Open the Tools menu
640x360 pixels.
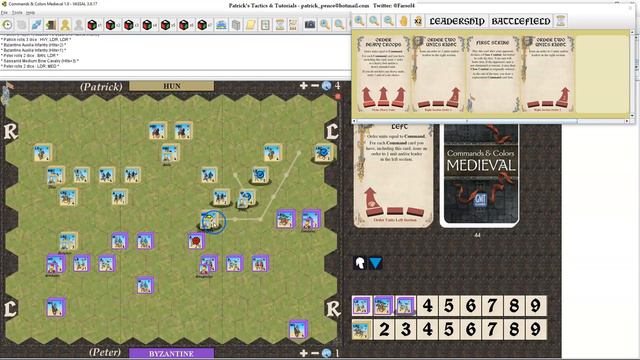[17, 13]
